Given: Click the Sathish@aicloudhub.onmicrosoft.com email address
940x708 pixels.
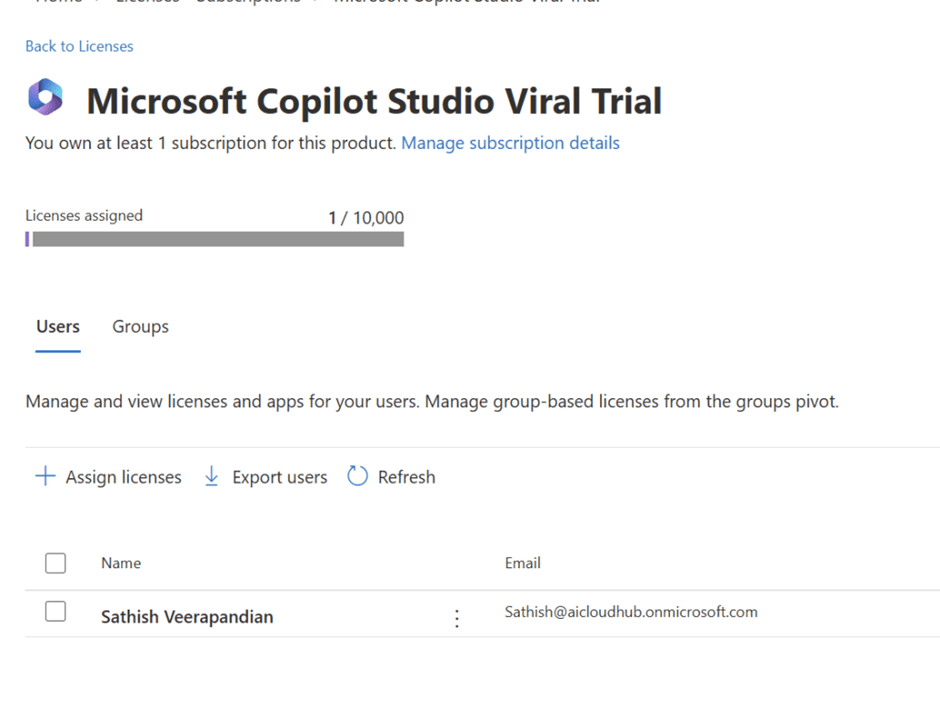Looking at the screenshot, I should pyautogui.click(x=630, y=612).
